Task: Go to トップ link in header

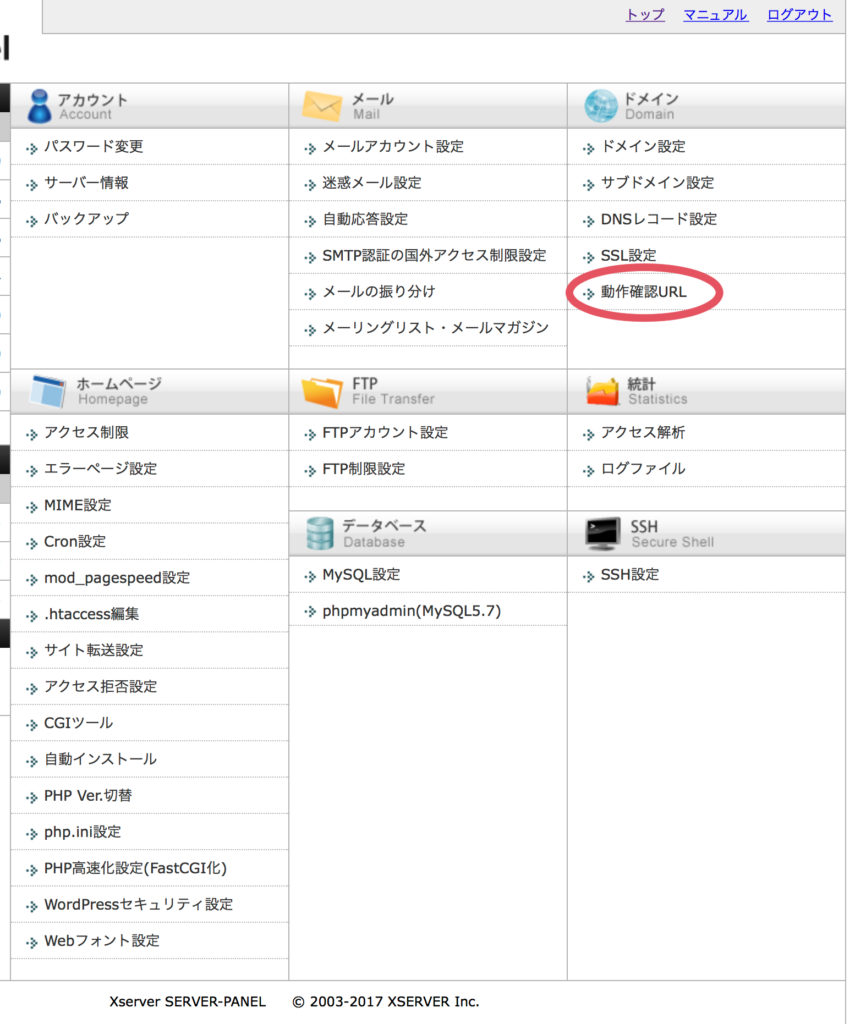Action: pyautogui.click(x=645, y=14)
